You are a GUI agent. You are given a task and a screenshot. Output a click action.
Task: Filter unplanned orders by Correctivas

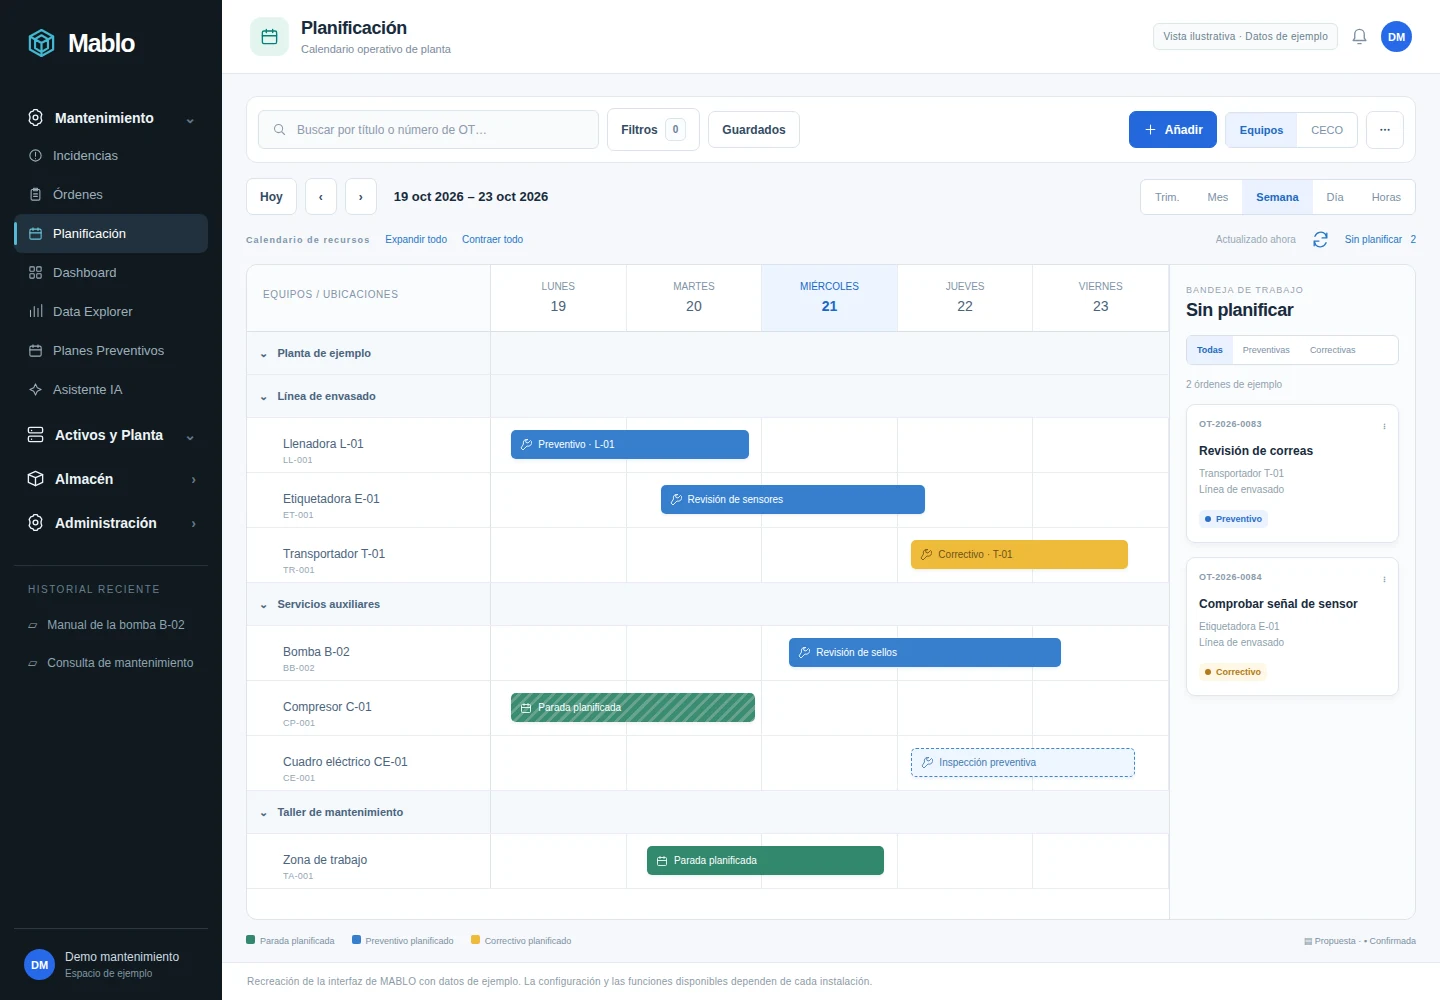pyautogui.click(x=1332, y=350)
